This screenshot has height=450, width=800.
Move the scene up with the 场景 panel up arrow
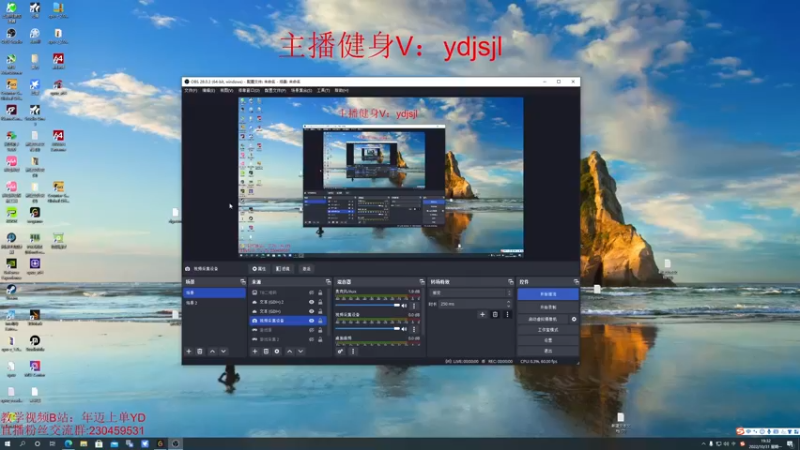[212, 352]
